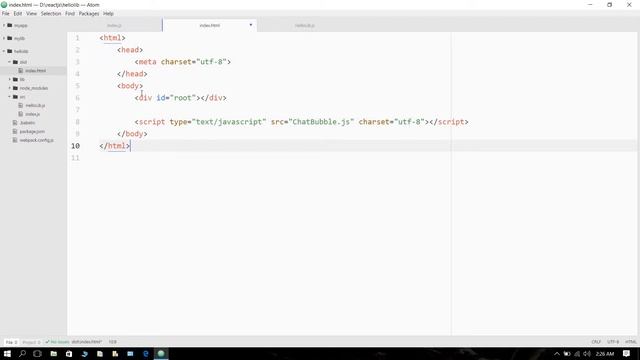Change the UTF-8 encoding selector

tap(613, 342)
